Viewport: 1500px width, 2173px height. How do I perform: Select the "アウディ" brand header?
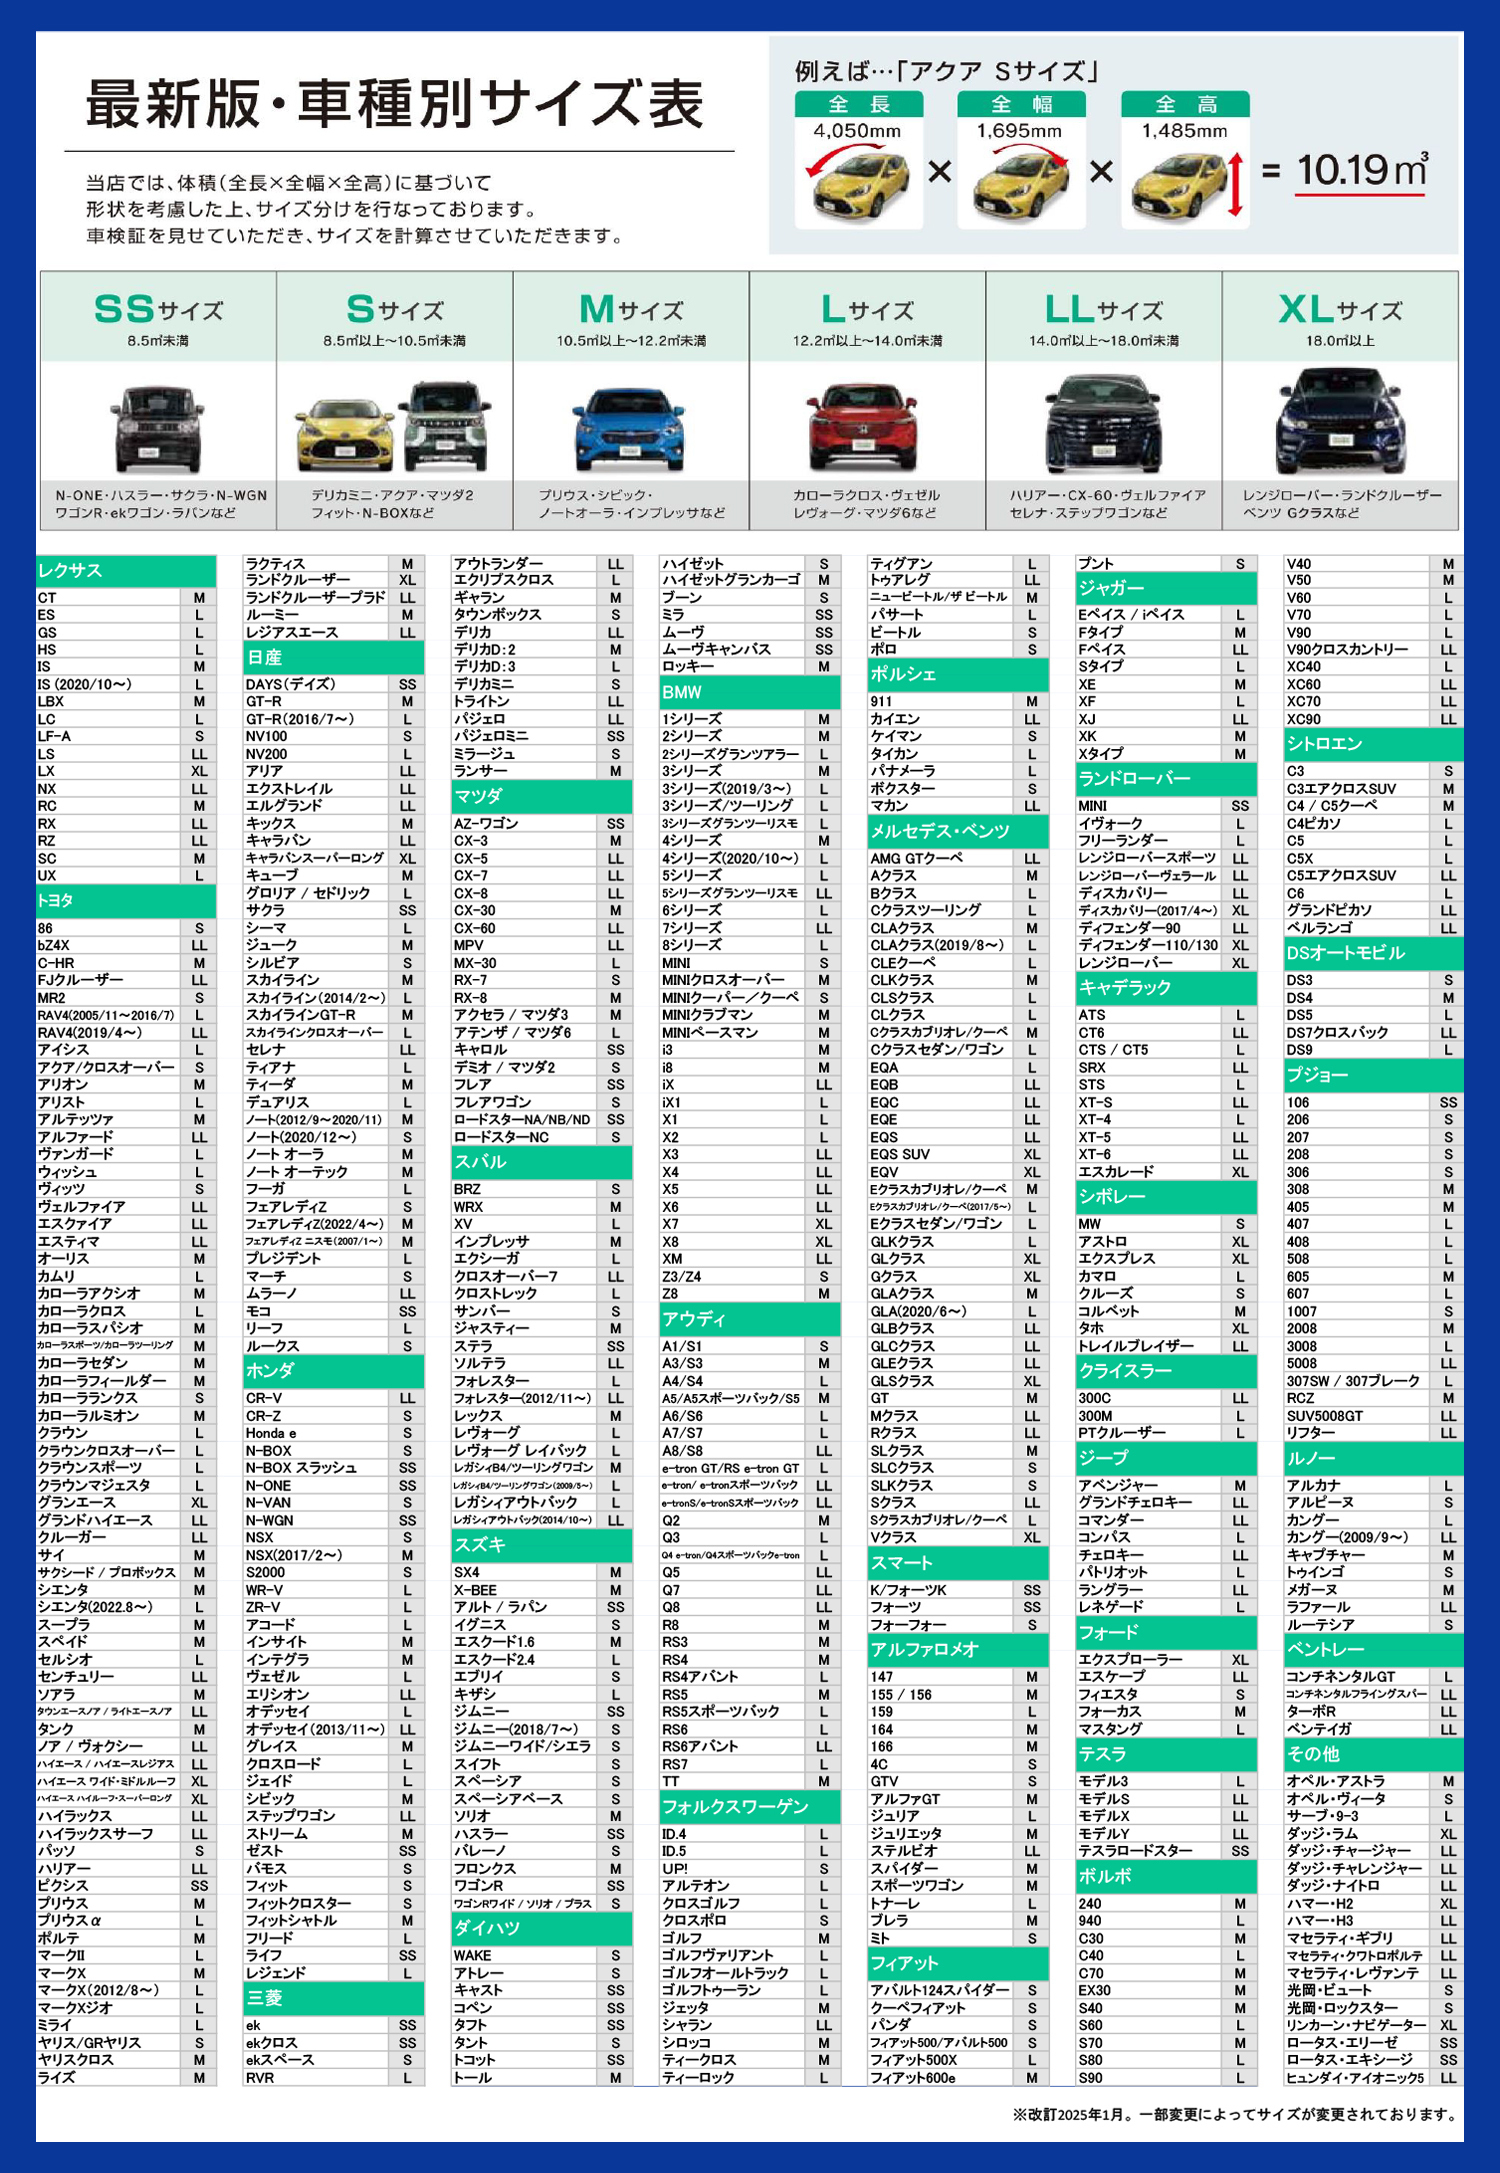tap(750, 1319)
